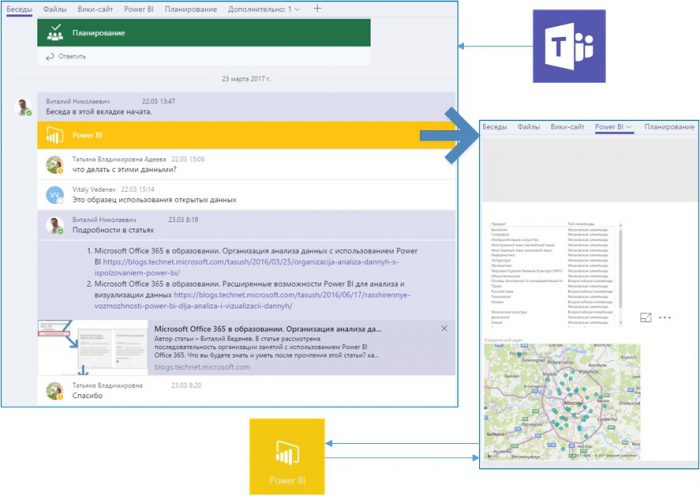Click the reply arrow icon beside Ответить

pyautogui.click(x=50, y=57)
